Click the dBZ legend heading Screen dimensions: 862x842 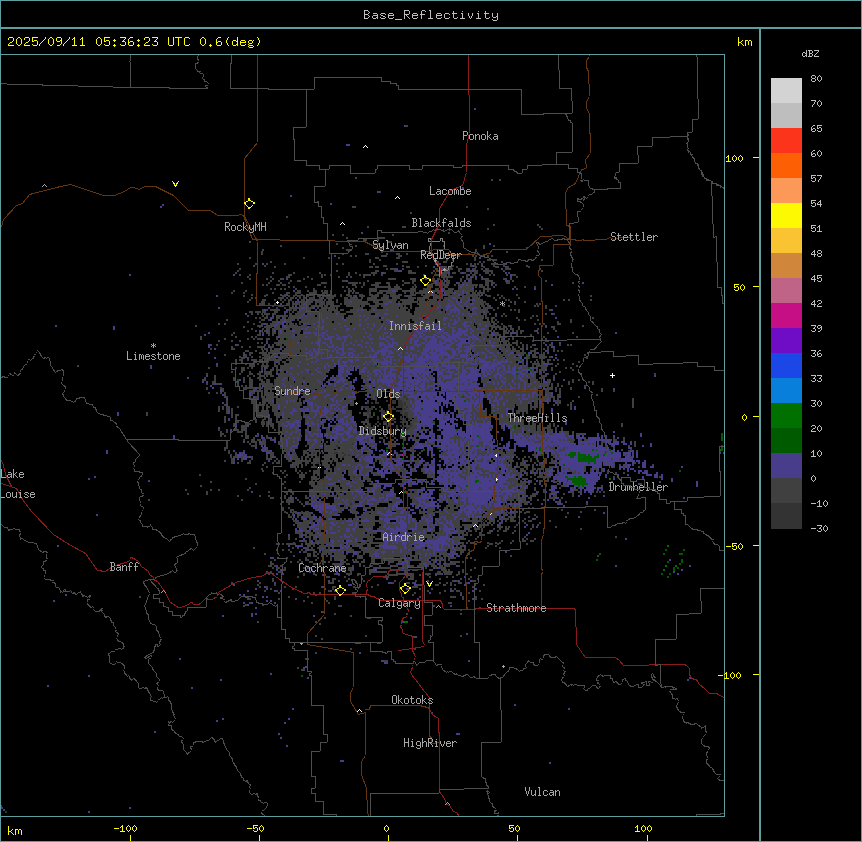pos(810,53)
